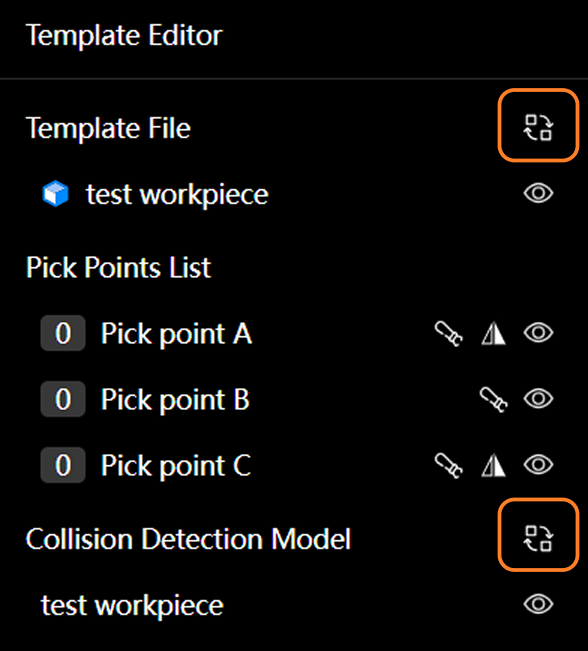The image size is (588, 651).
Task: Click the index number box of Pick point B
Action: 63,399
